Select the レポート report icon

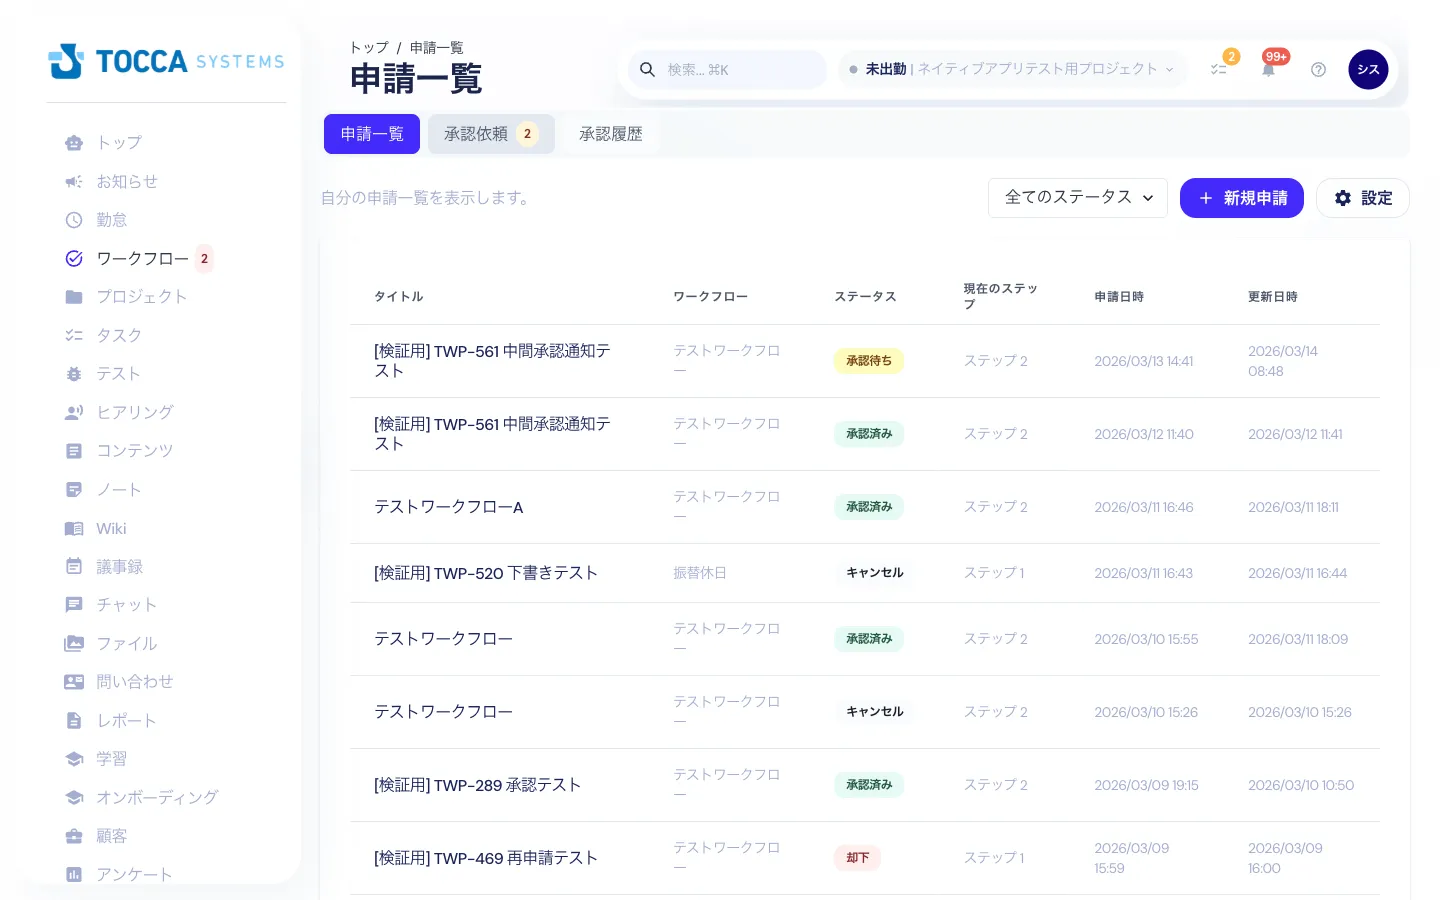[74, 720]
